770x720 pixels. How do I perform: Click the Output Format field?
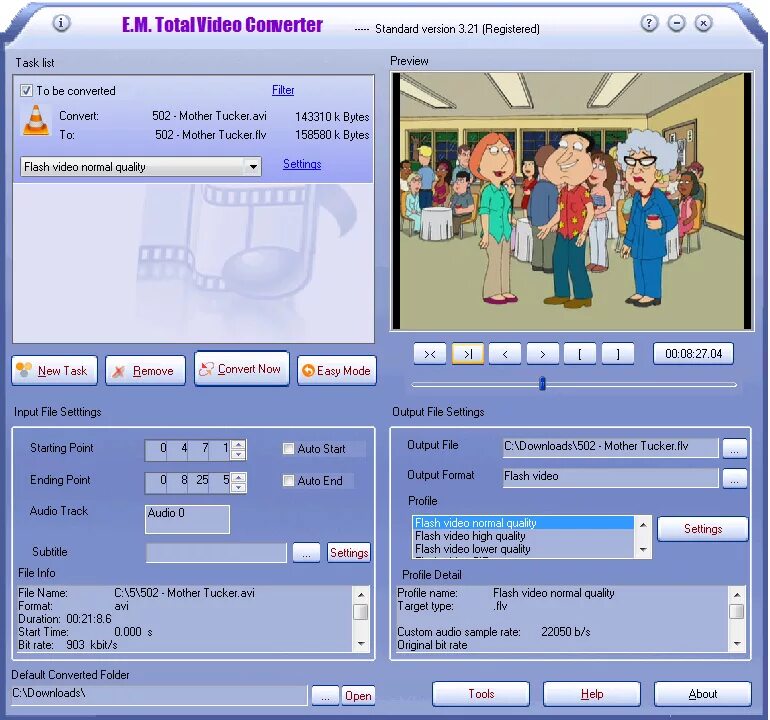coord(610,477)
